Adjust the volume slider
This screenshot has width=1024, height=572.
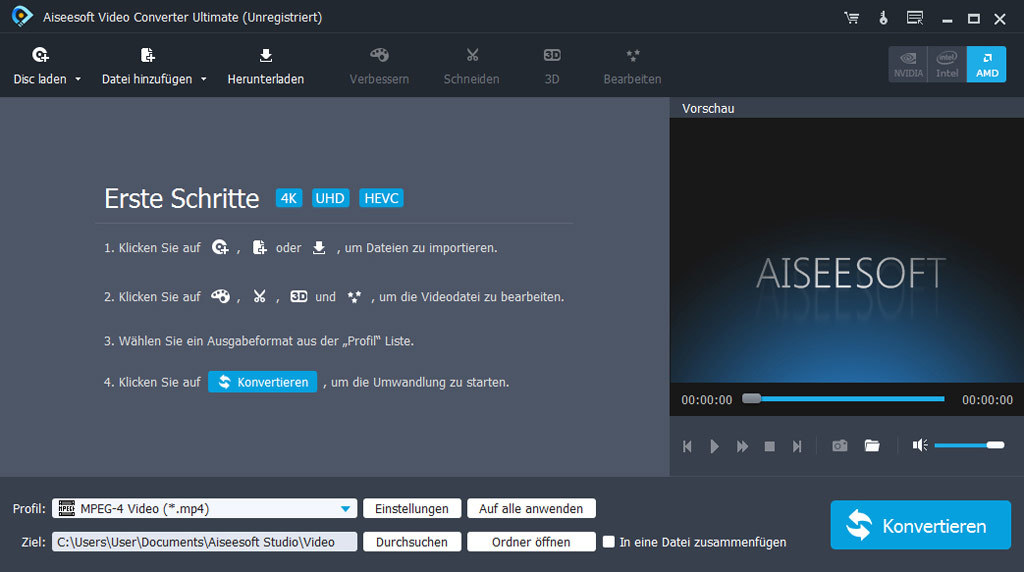969,445
